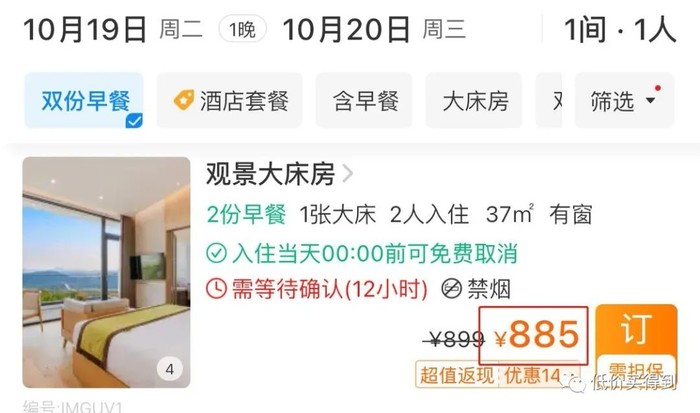Click the orange tag icon beside 酒店套餐
Viewport: 700px width, 413px height.
184,100
